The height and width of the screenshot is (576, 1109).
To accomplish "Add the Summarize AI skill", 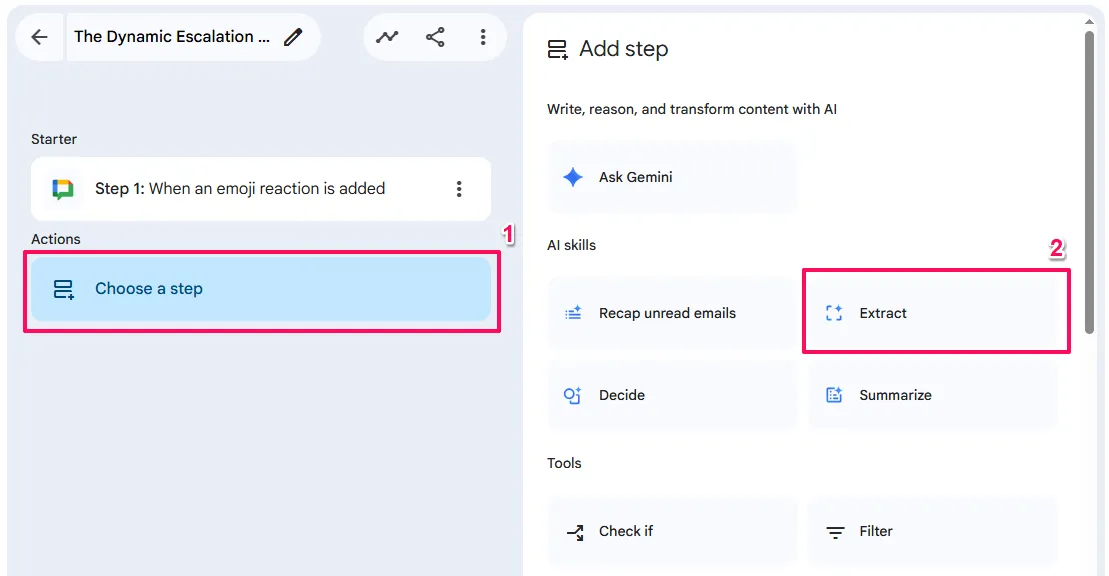I will pos(932,395).
